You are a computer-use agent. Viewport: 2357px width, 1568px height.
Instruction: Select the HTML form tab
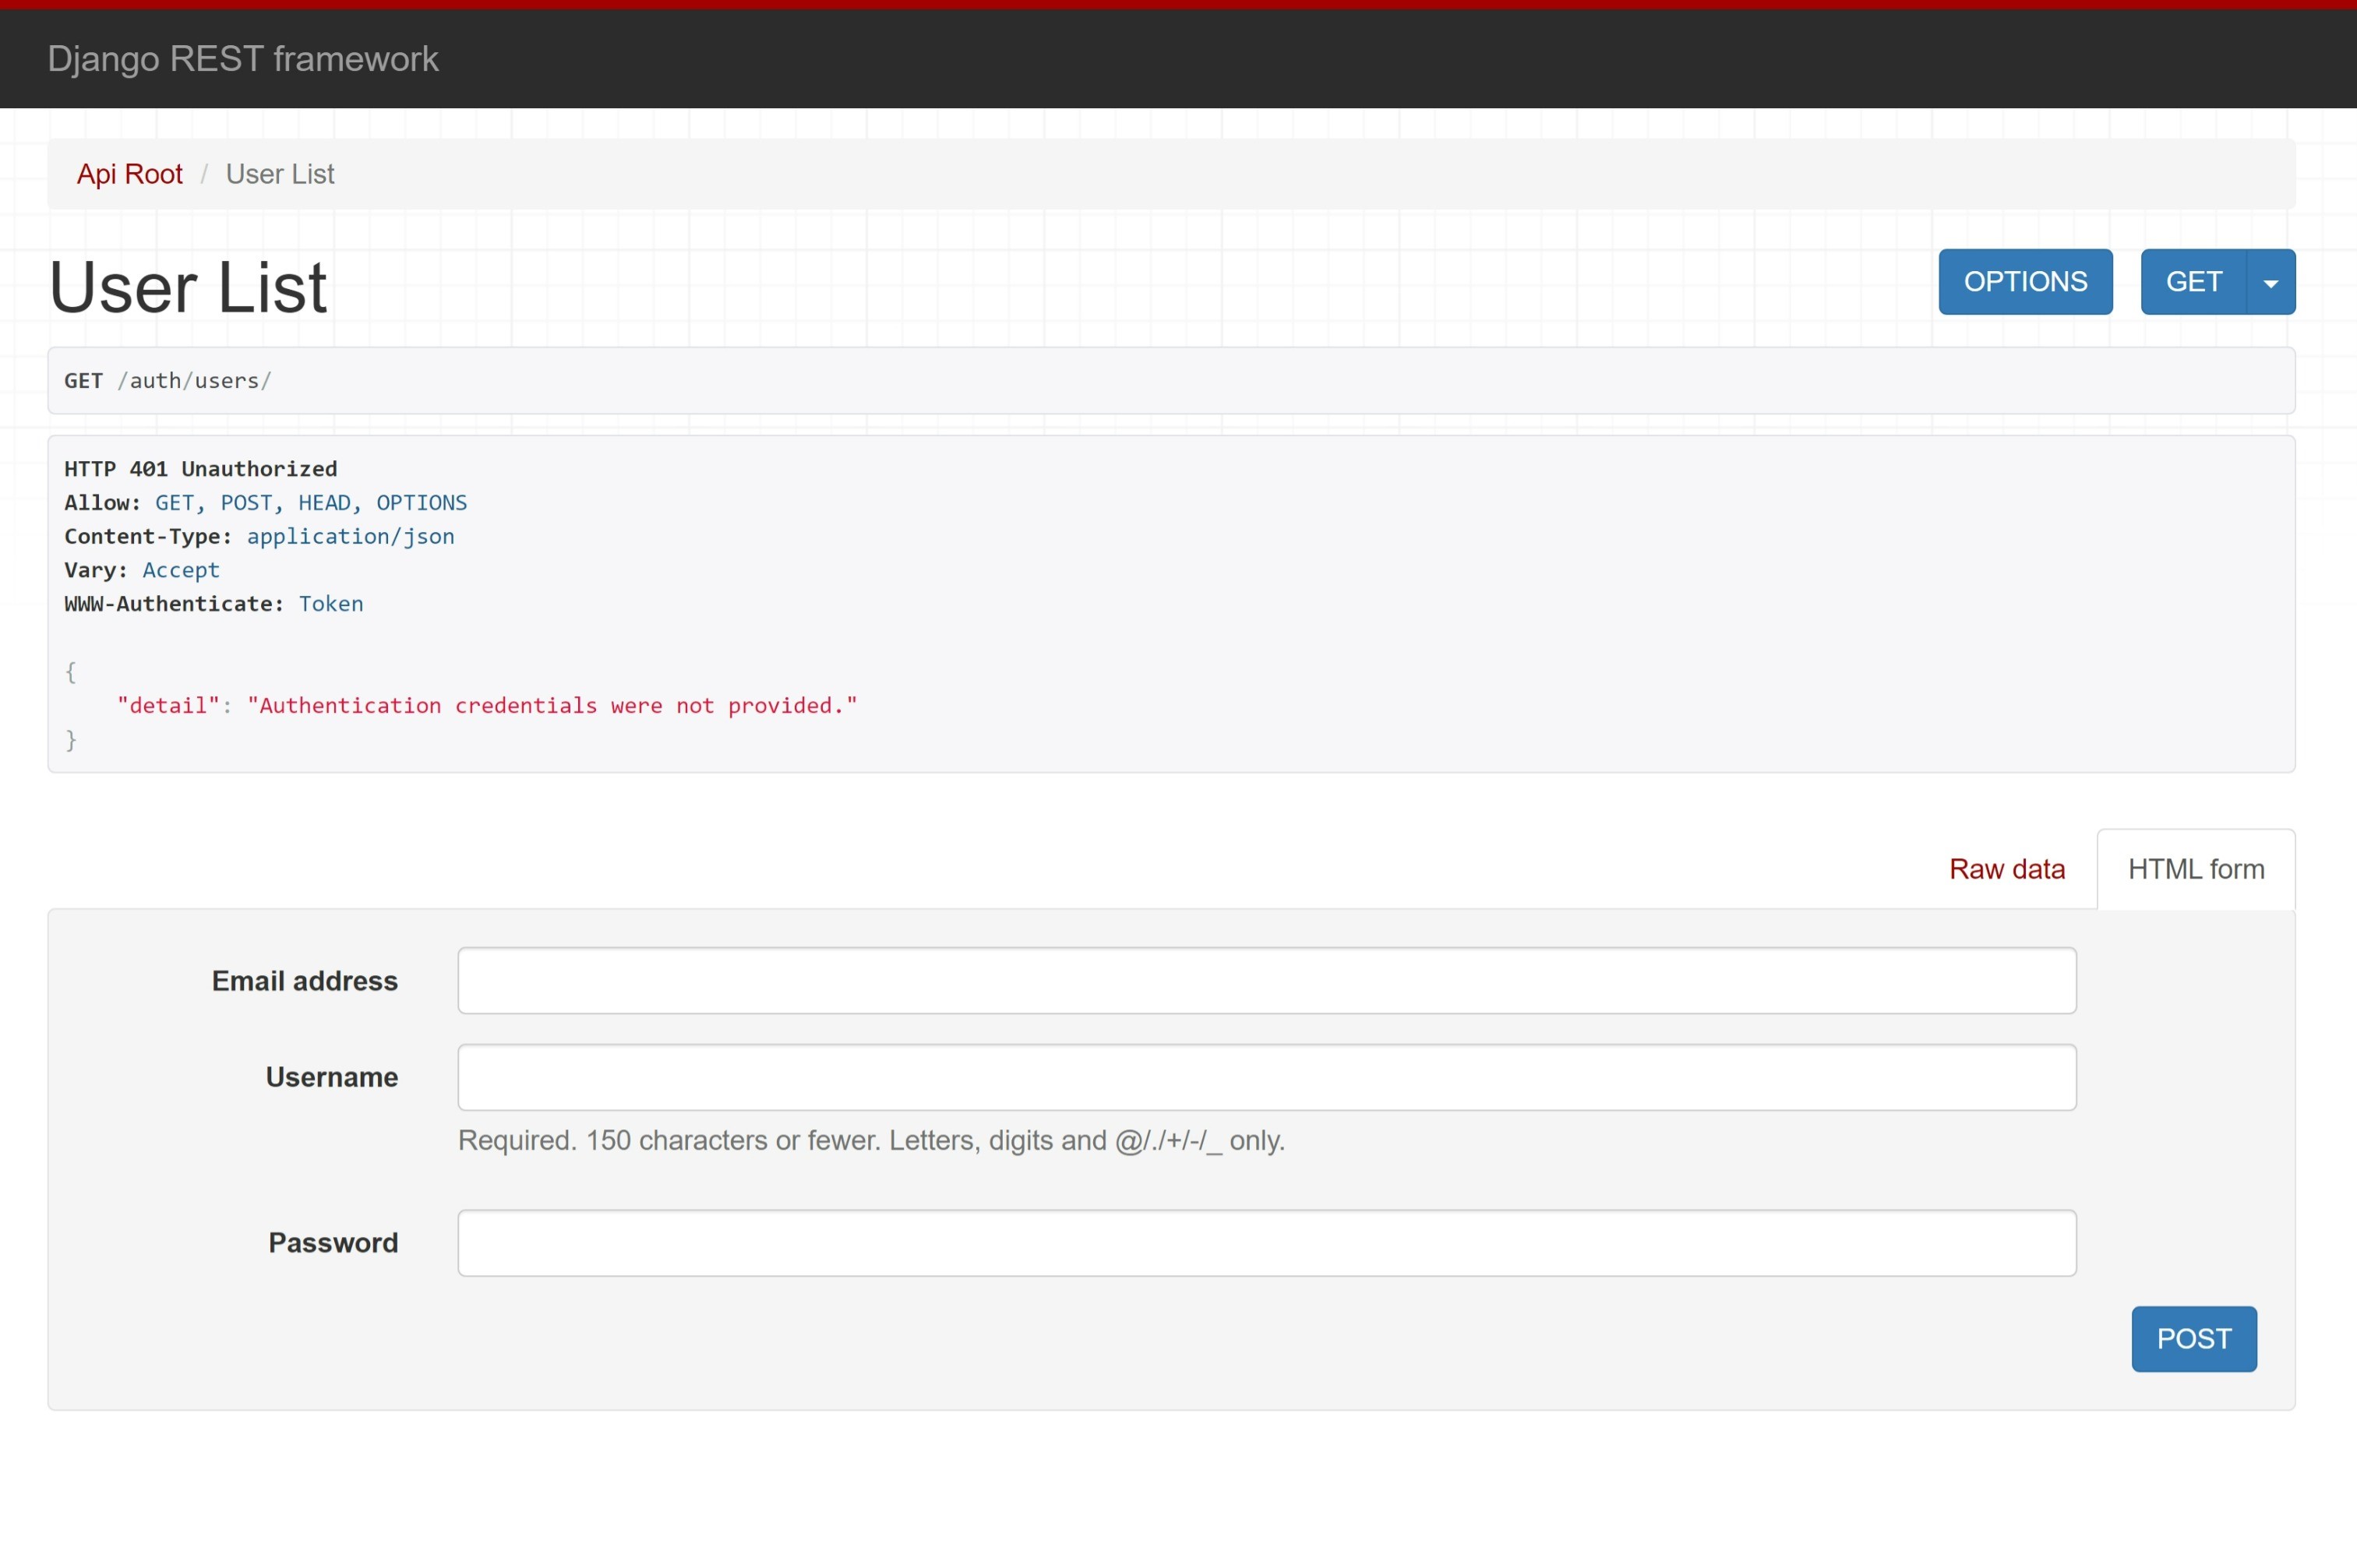click(x=2195, y=869)
